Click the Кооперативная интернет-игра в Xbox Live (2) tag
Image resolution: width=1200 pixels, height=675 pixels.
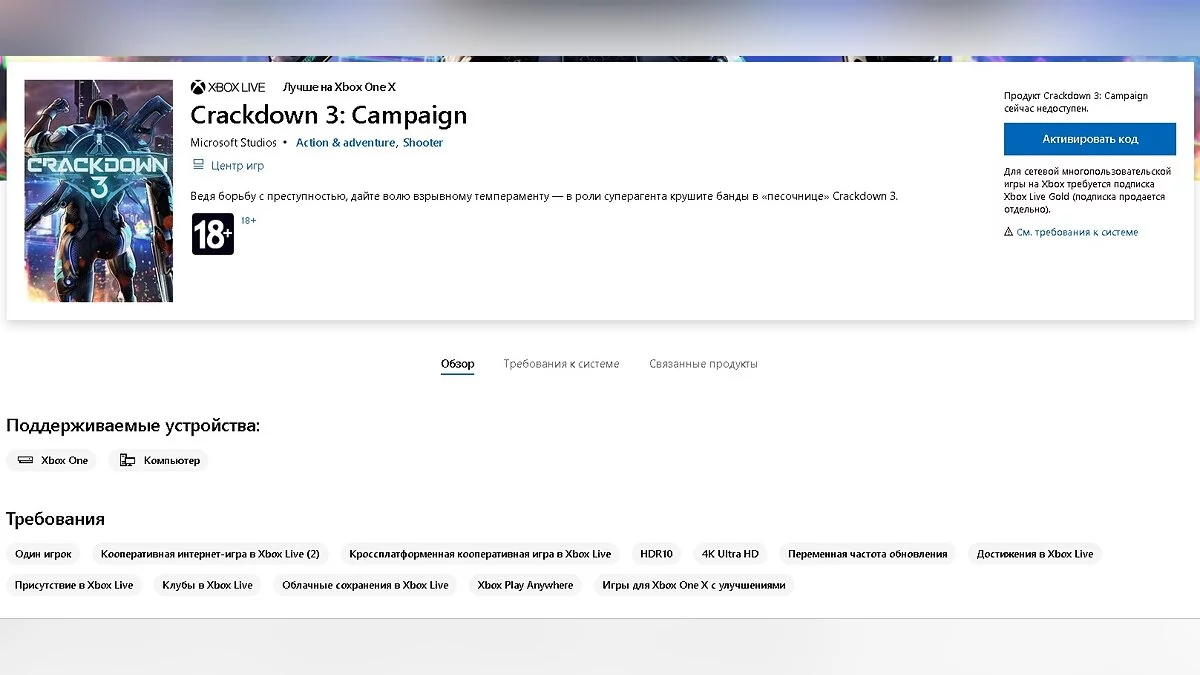click(x=210, y=554)
